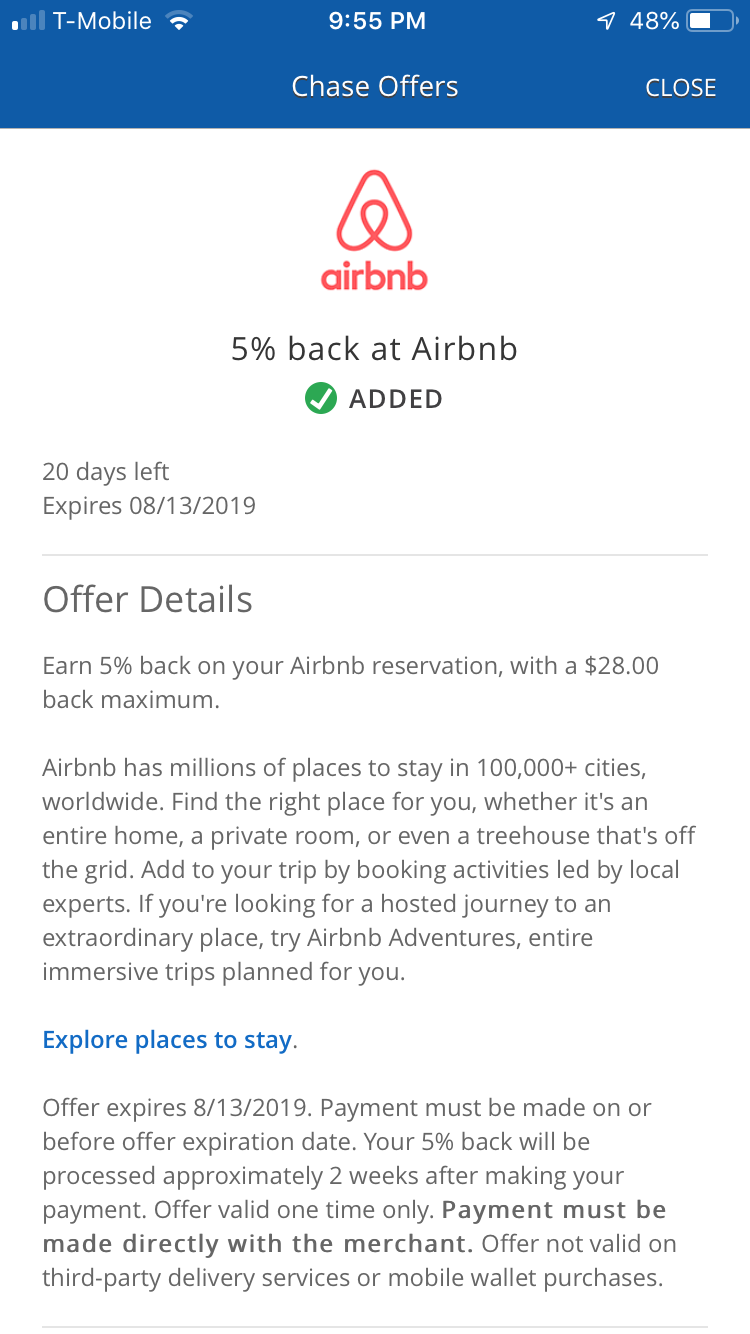Tap the 20 days left text

click(x=106, y=471)
